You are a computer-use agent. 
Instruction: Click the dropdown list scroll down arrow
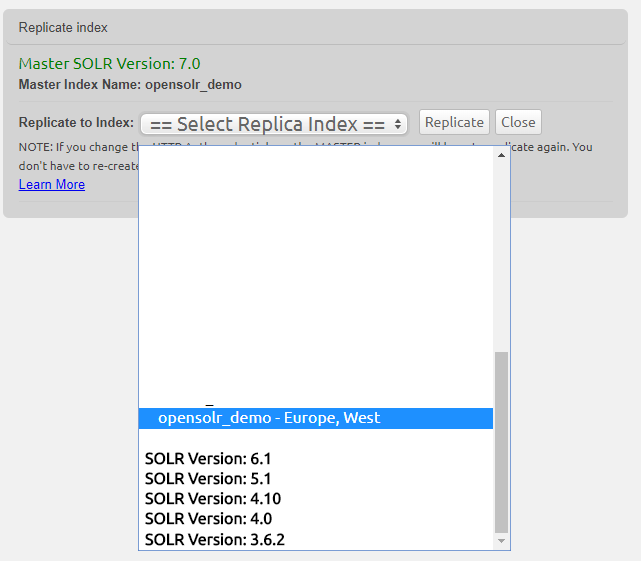pos(501,541)
